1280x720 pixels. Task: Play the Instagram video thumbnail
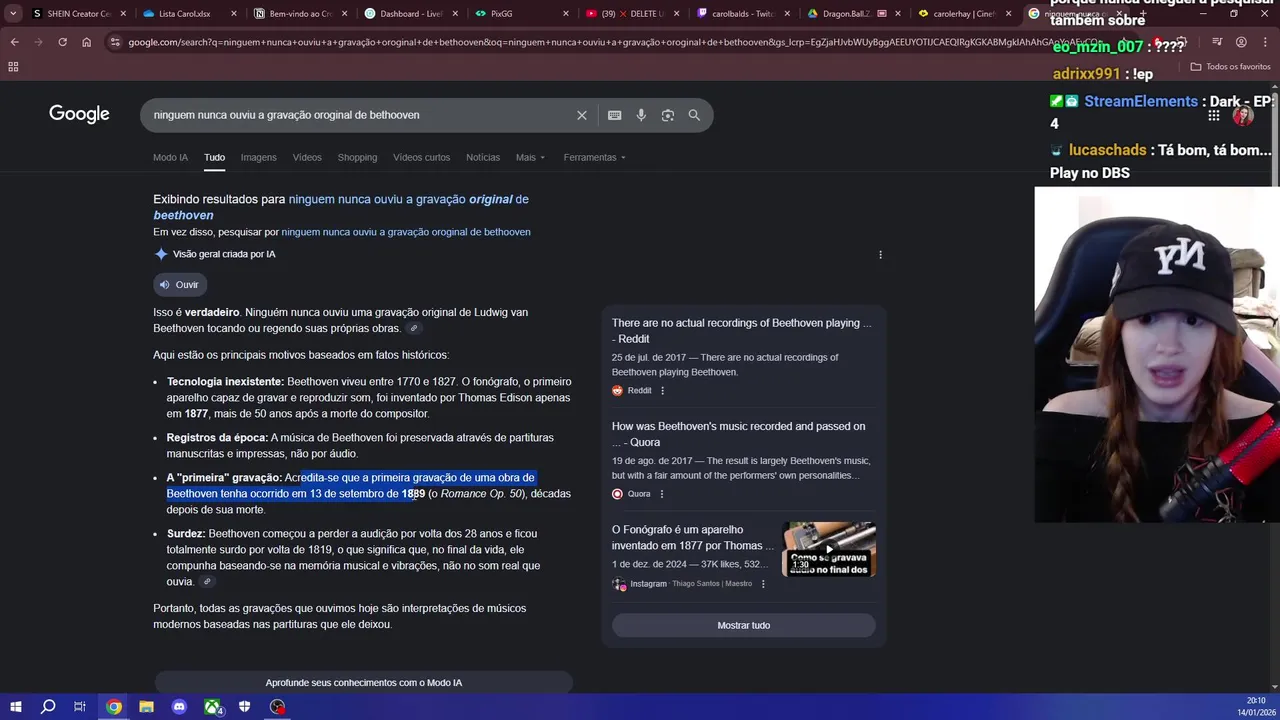(x=828, y=549)
